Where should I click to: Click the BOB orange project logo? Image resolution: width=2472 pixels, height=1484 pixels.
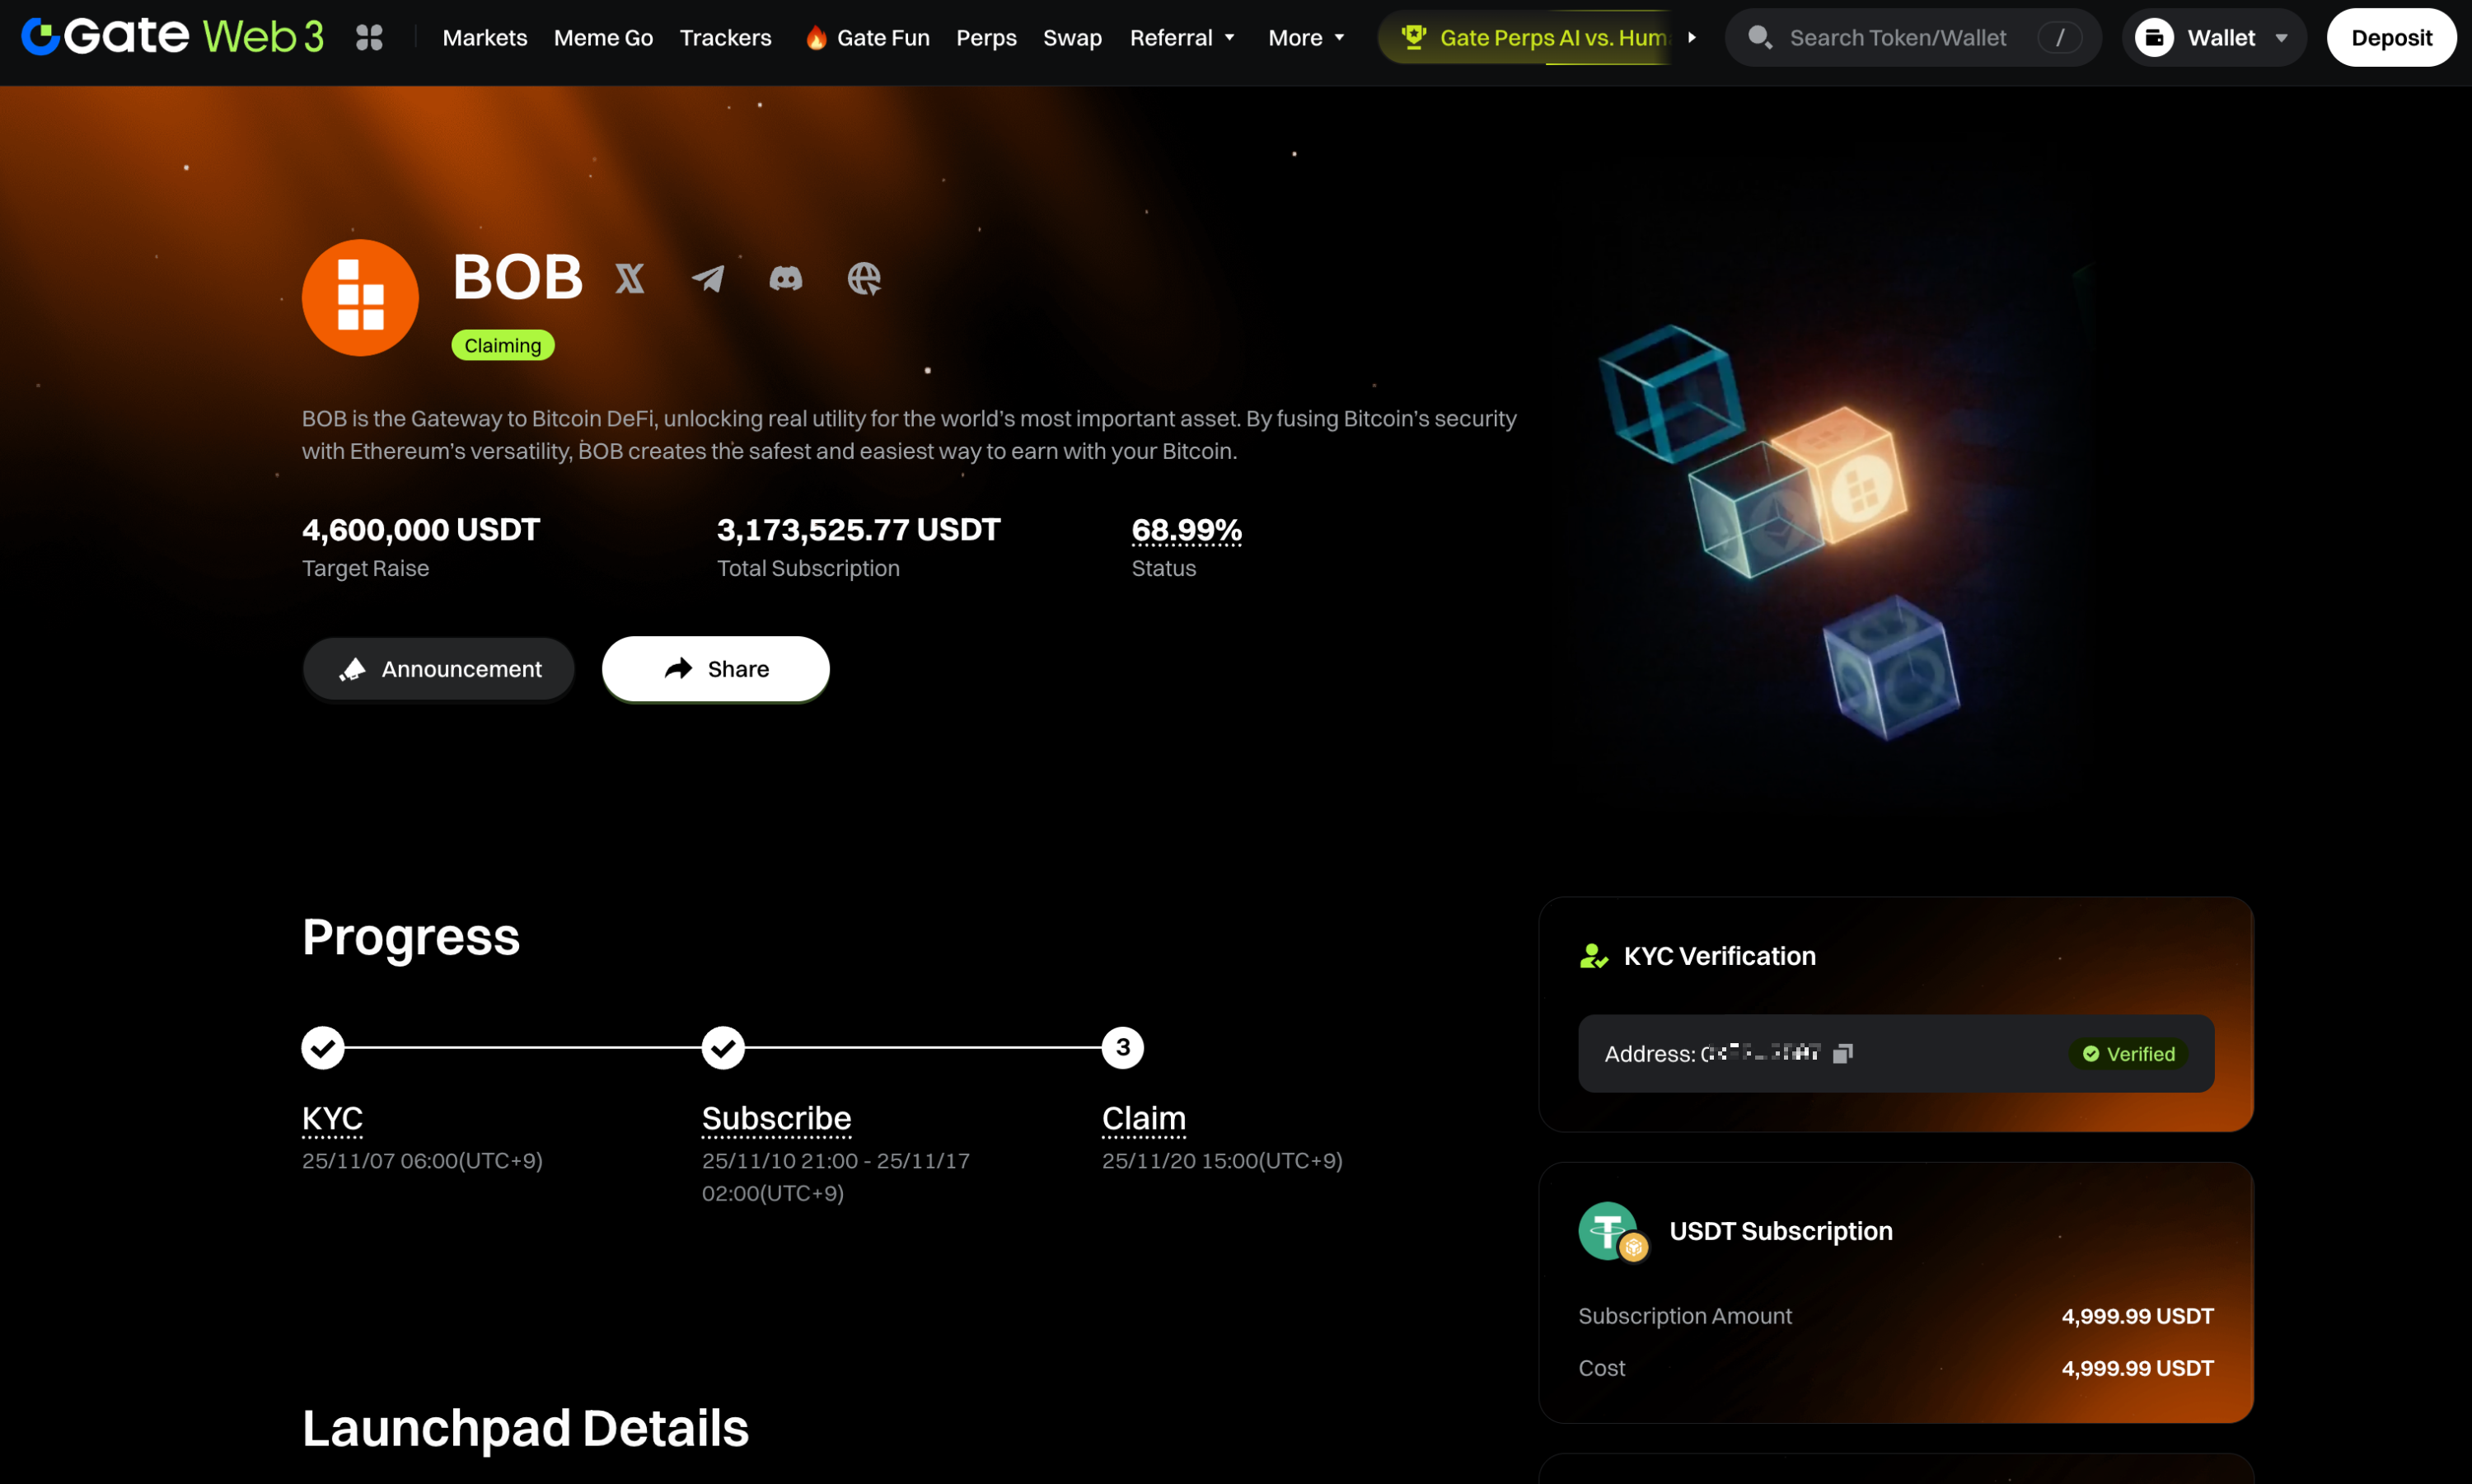coord(360,297)
